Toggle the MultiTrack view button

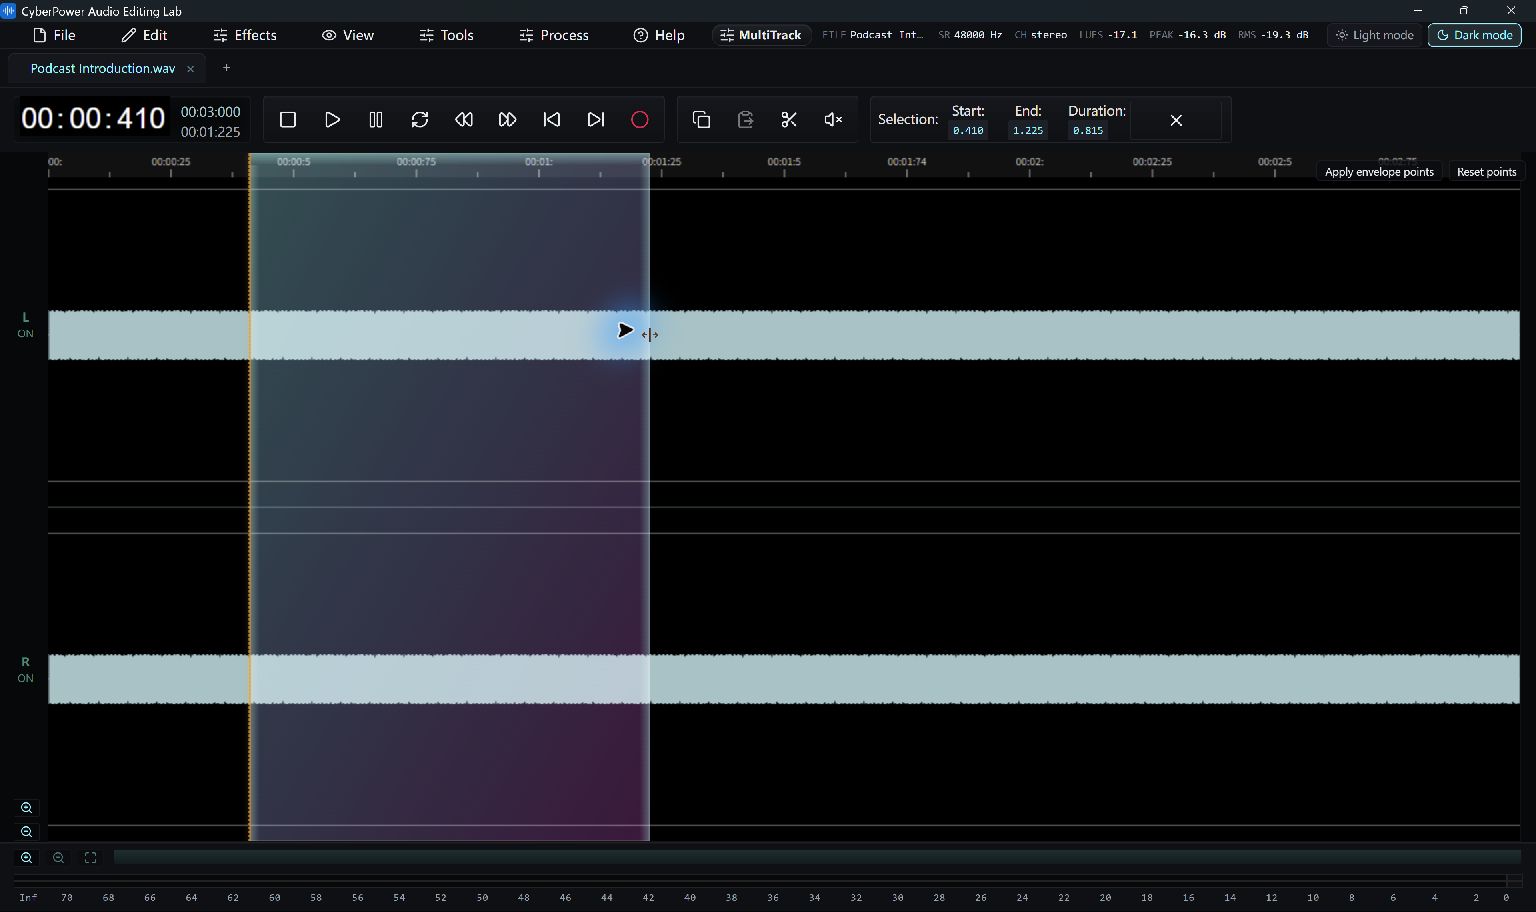click(761, 35)
